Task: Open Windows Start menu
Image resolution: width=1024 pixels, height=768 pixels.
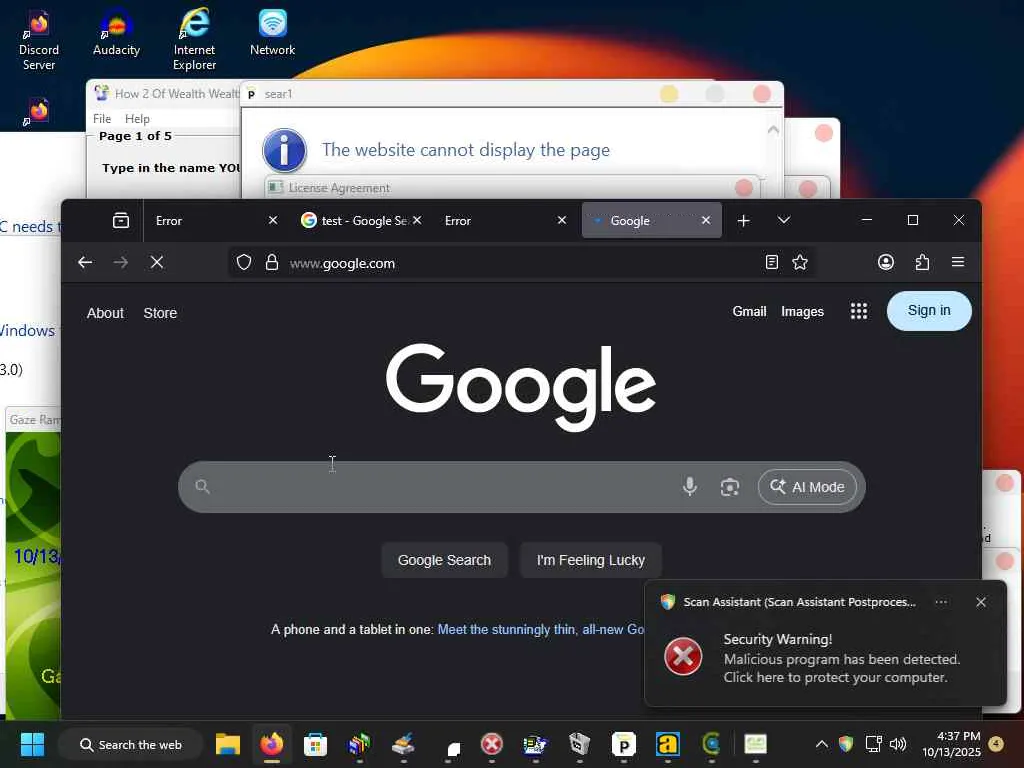Action: click(32, 744)
